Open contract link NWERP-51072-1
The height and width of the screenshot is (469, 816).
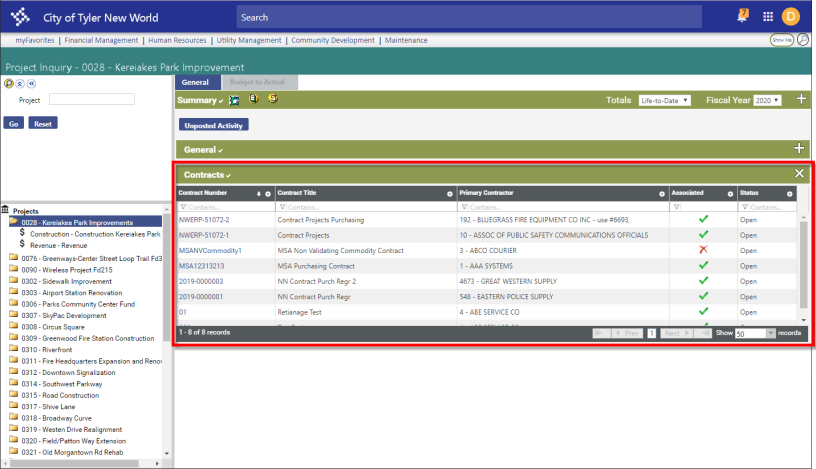pyautogui.click(x=204, y=235)
